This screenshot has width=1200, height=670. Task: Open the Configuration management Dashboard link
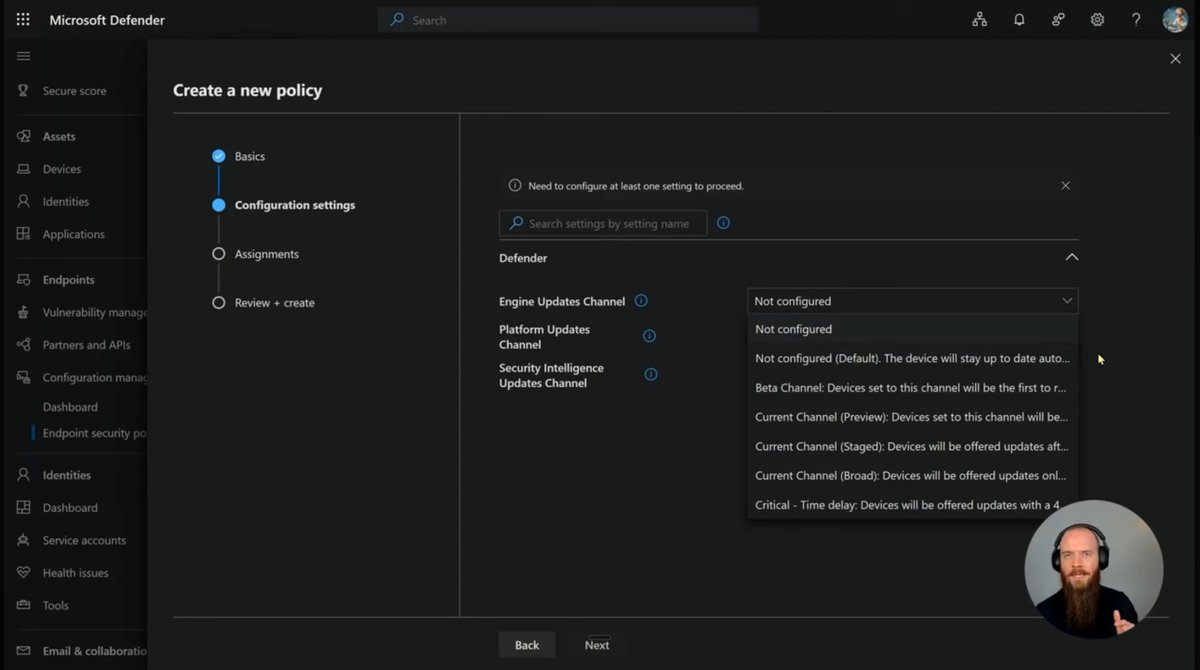[70, 407]
